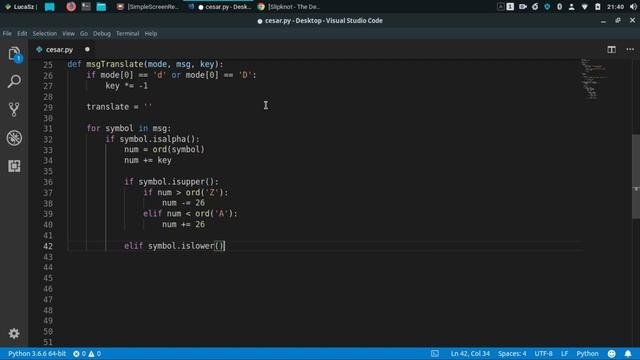Split the editor to the right
This screenshot has width=640, height=360.
coord(611,49)
